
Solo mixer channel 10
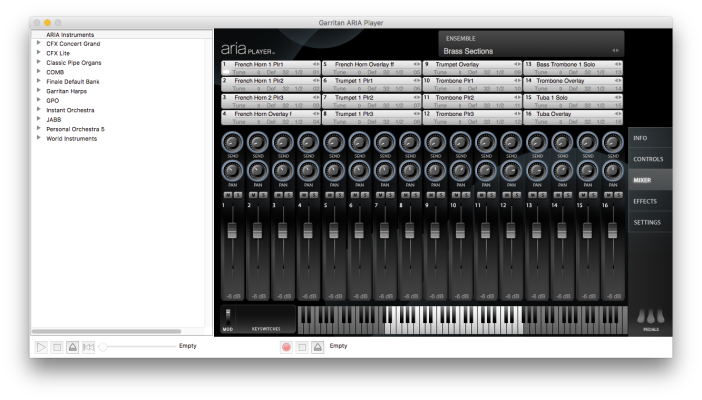coord(466,195)
